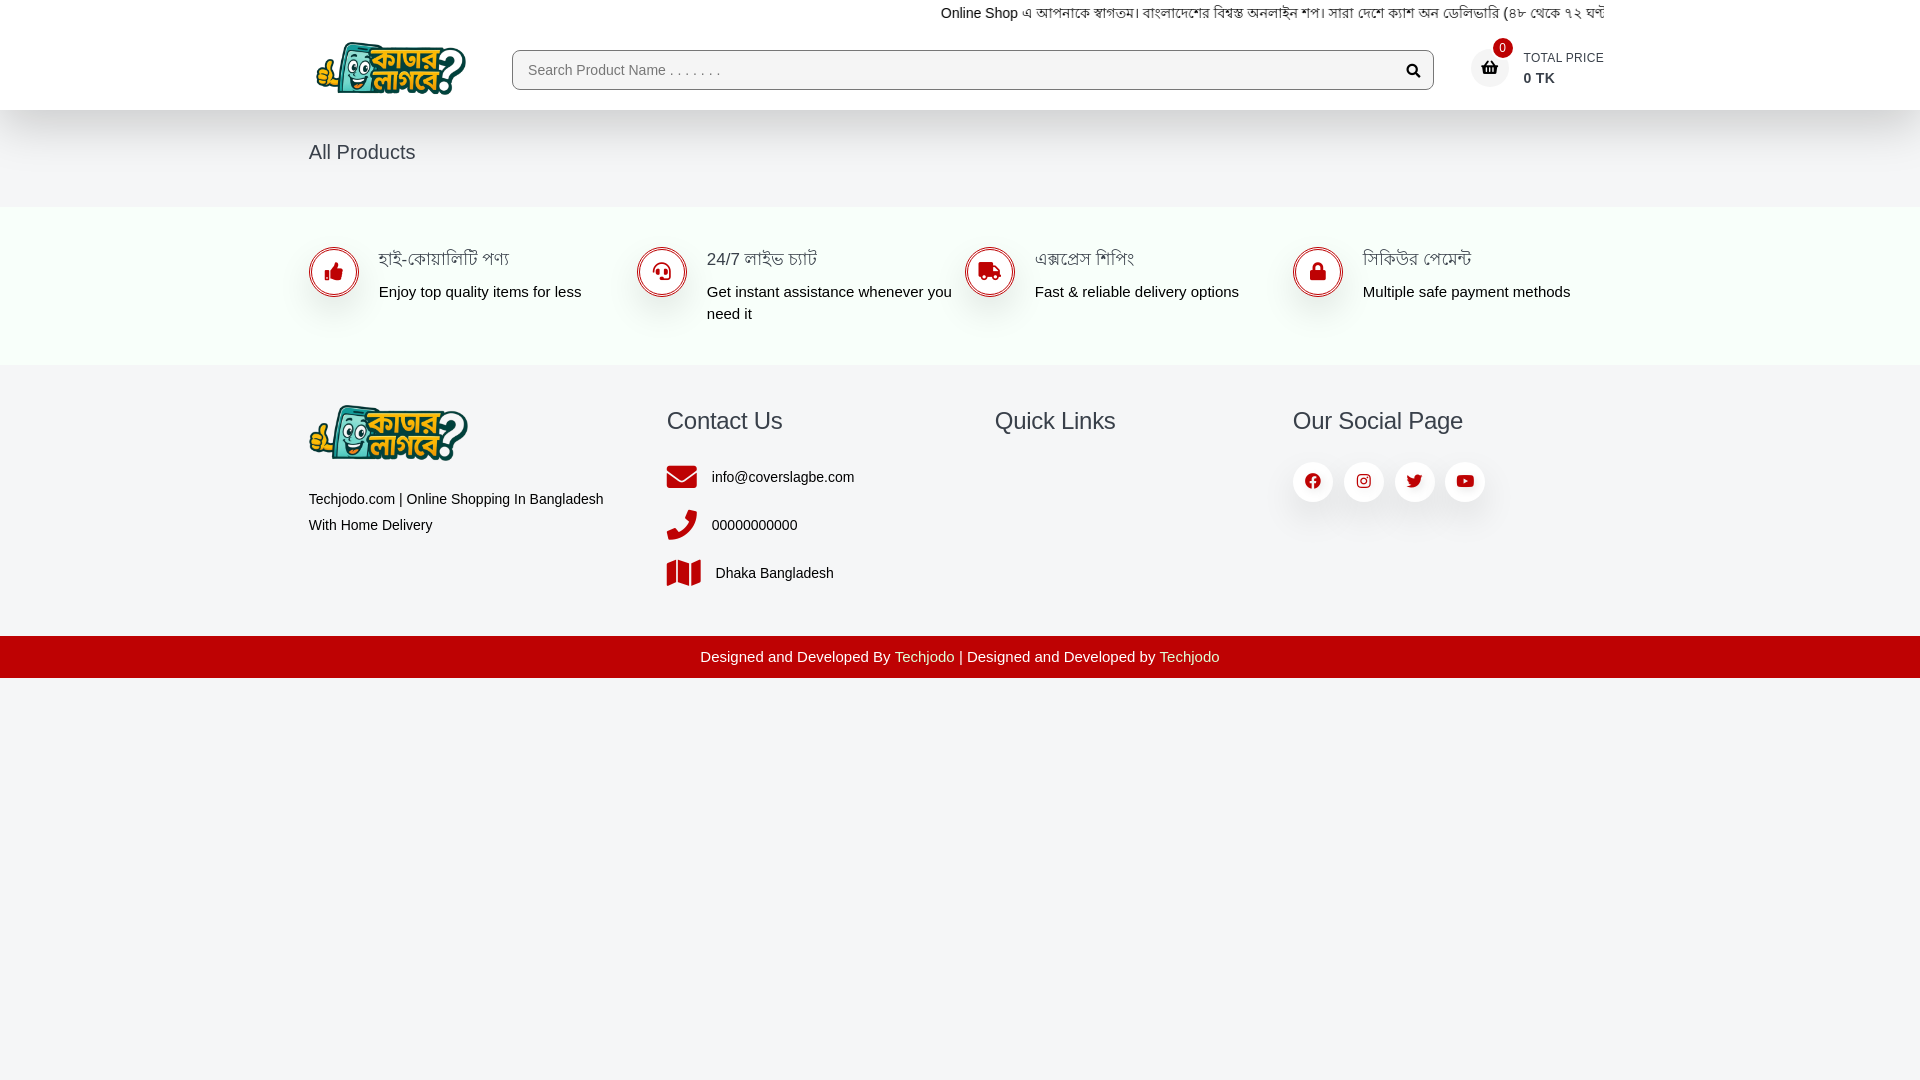Image resolution: width=1920 pixels, height=1080 pixels.
Task: Click the delivery truck shipping icon
Action: tap(990, 272)
